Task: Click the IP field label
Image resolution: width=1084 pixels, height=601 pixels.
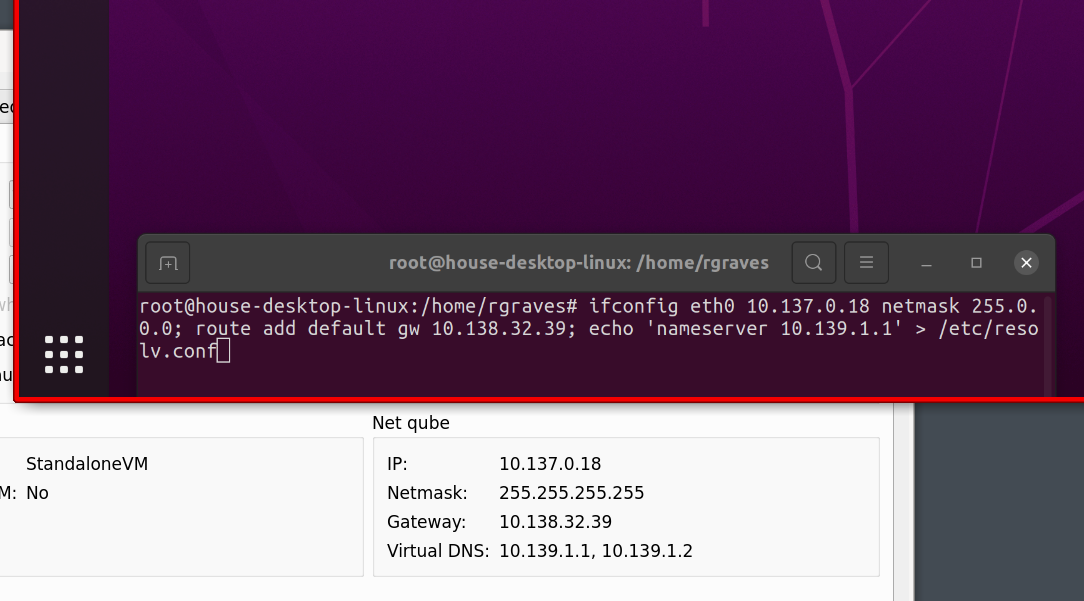Action: point(397,464)
